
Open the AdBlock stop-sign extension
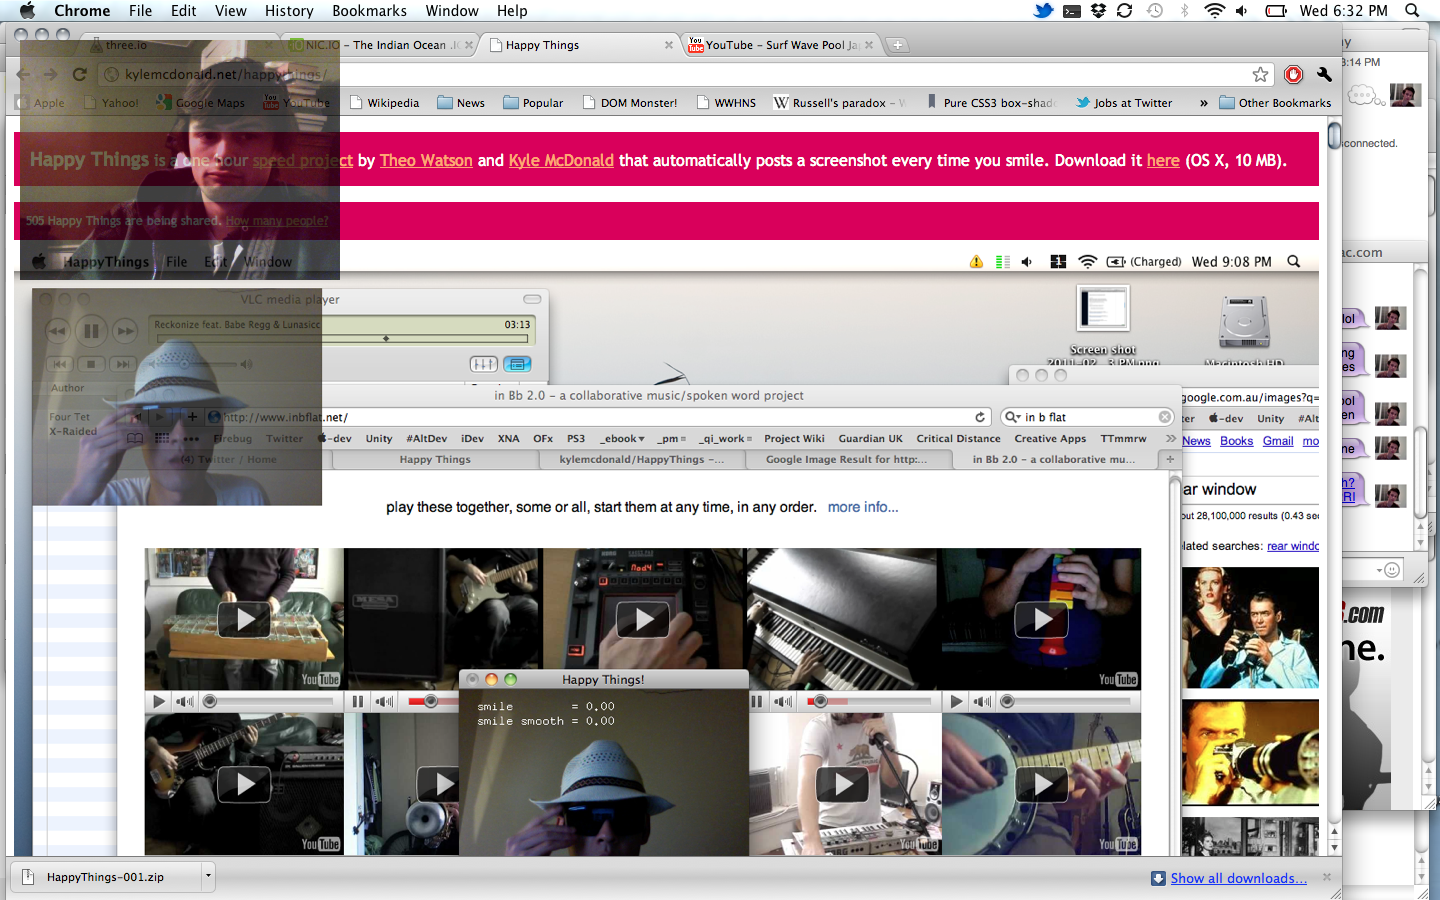click(x=1293, y=75)
